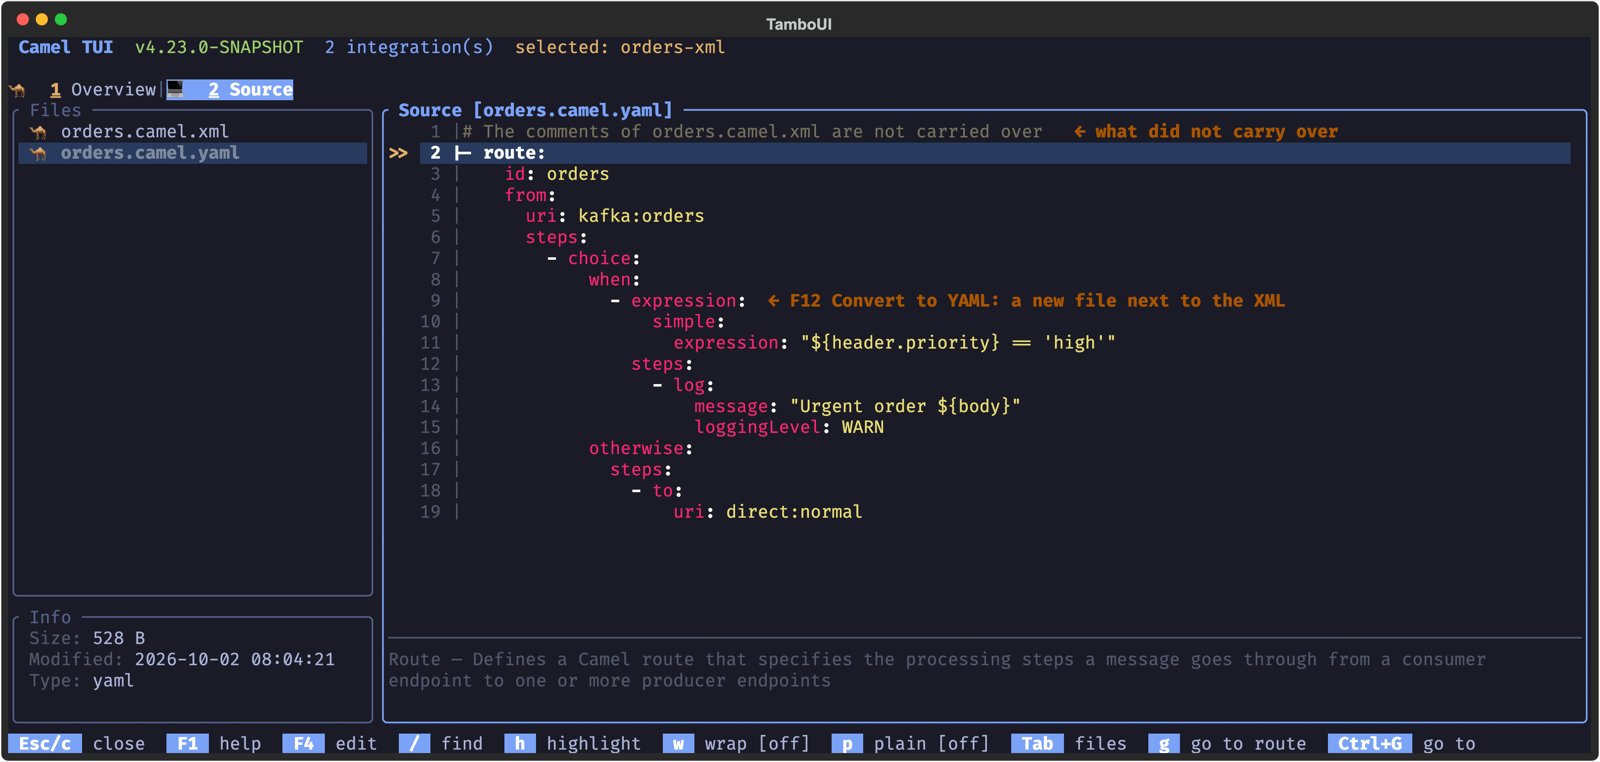The height and width of the screenshot is (762, 1600).
Task: Click the g go to route hint
Action: (1227, 743)
